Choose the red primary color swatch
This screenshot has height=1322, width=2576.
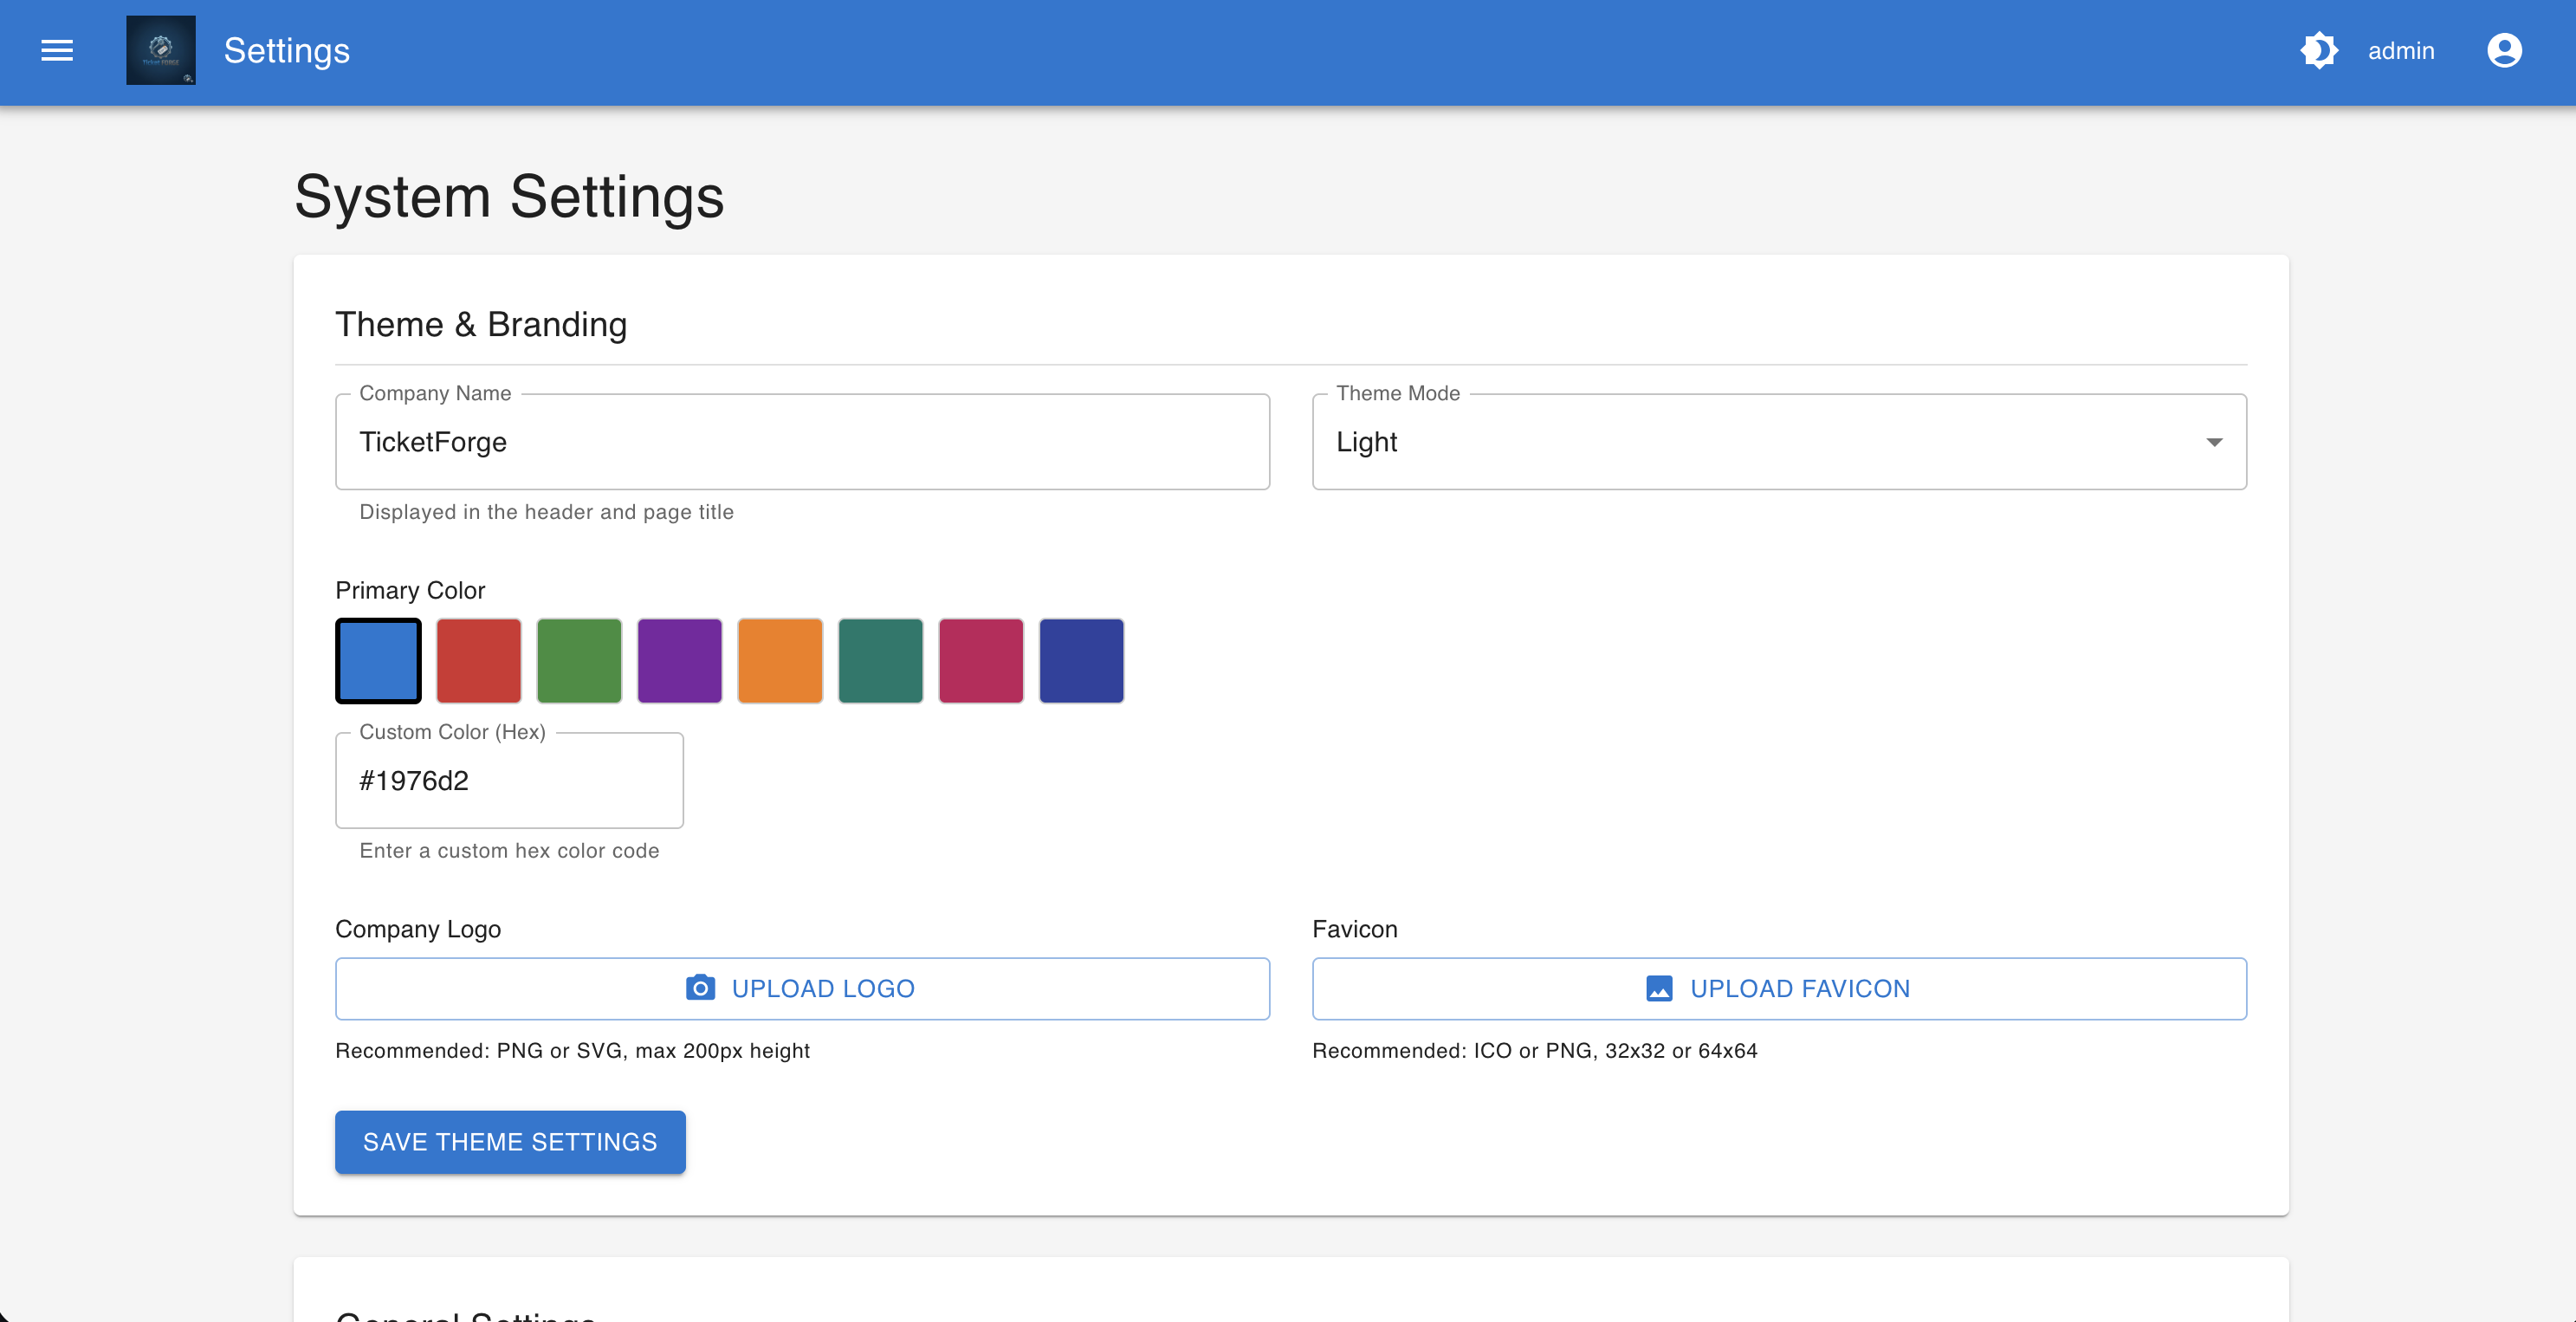(x=479, y=661)
